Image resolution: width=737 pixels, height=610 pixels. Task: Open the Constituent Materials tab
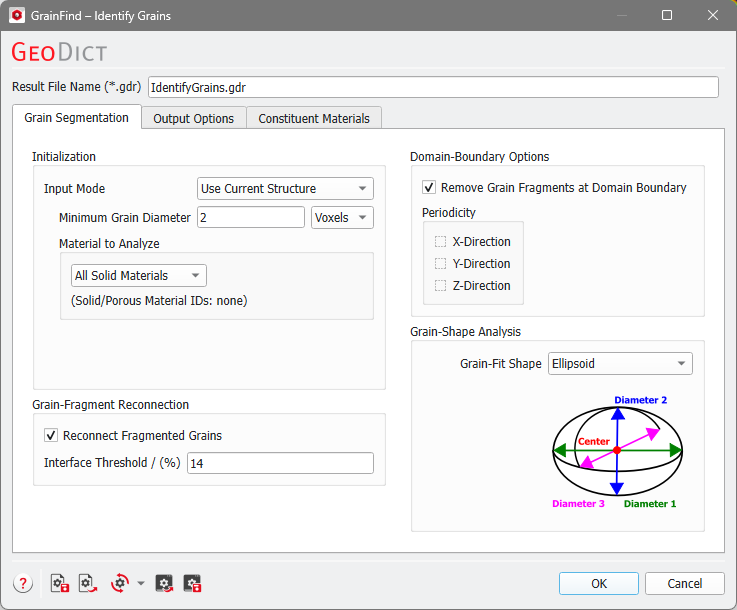(314, 118)
